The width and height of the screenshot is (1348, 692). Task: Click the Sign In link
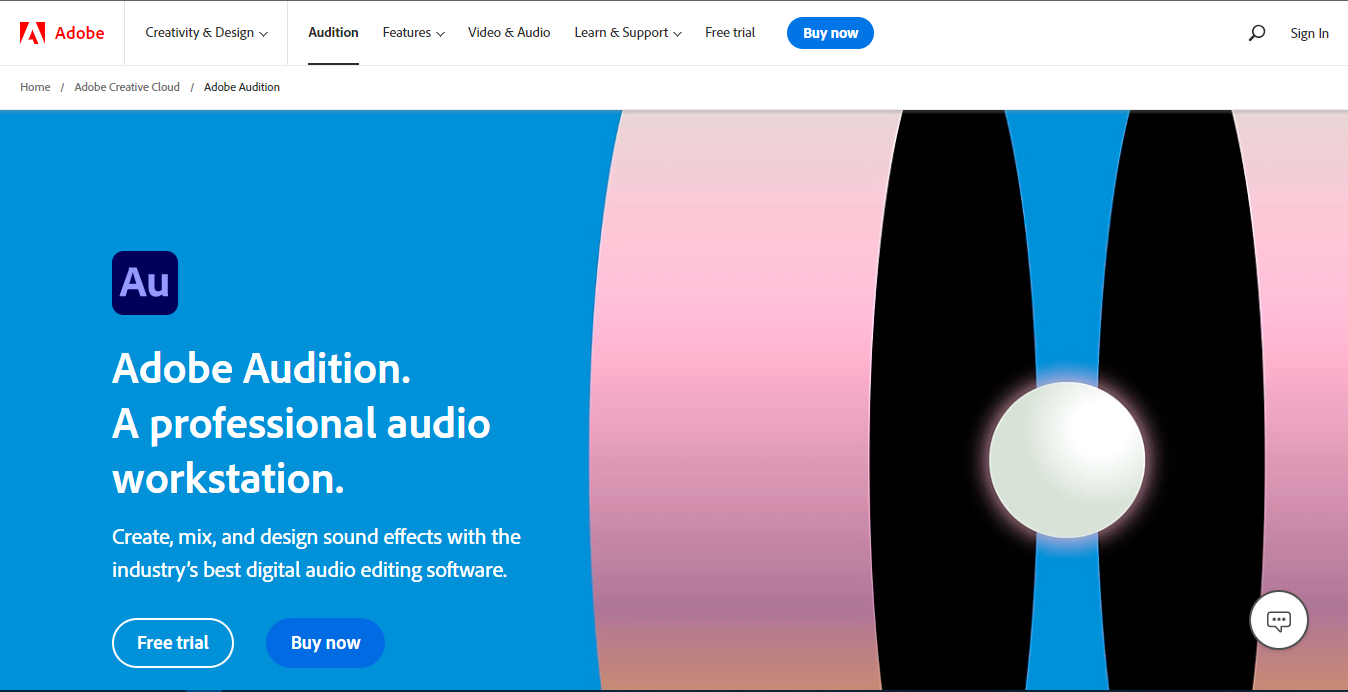(1309, 33)
